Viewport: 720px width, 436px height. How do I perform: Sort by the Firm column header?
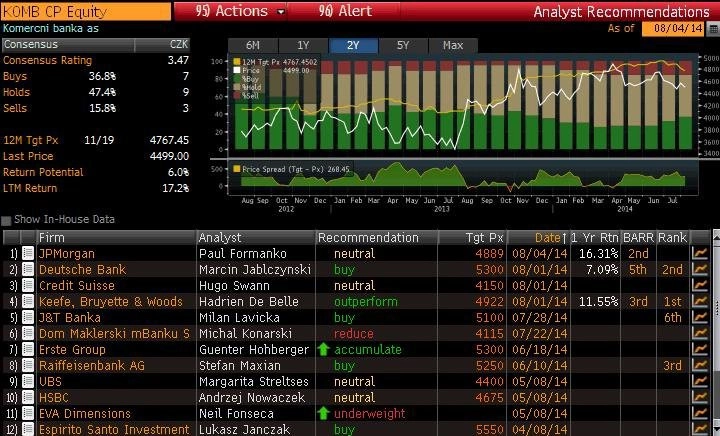pyautogui.click(x=116, y=238)
